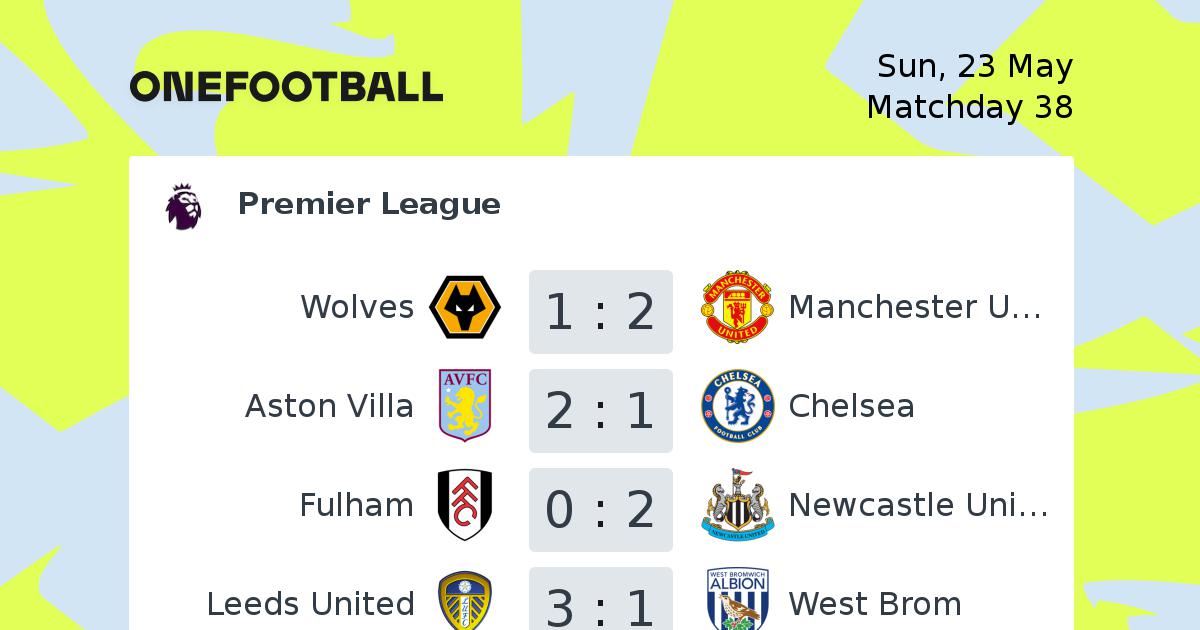The width and height of the screenshot is (1200, 630).
Task: Open the Aston Villa 2 : 1 score
Action: pyautogui.click(x=601, y=410)
